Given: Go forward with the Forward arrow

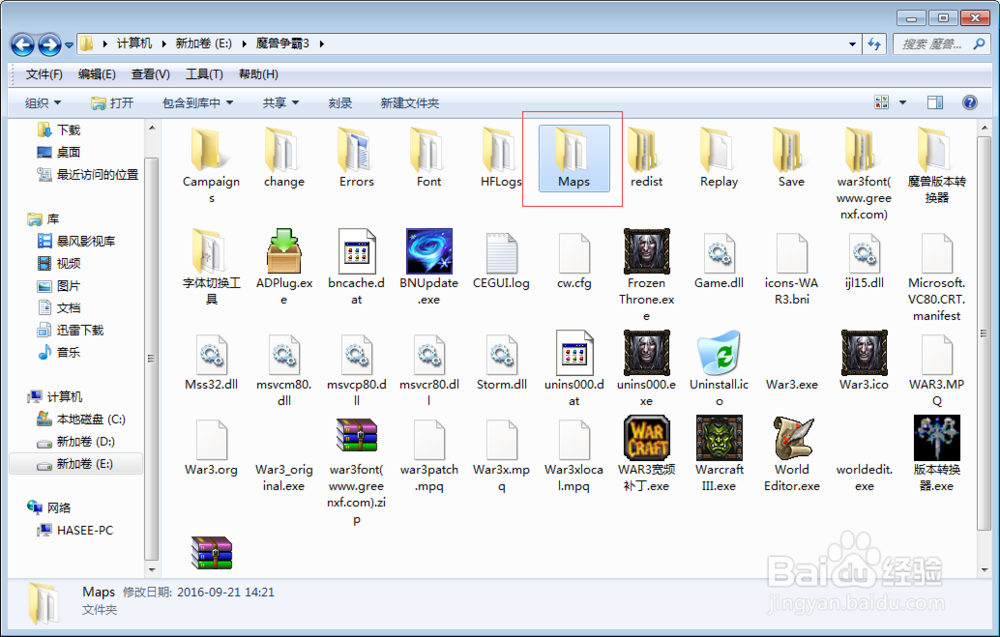Looking at the screenshot, I should [x=49, y=45].
